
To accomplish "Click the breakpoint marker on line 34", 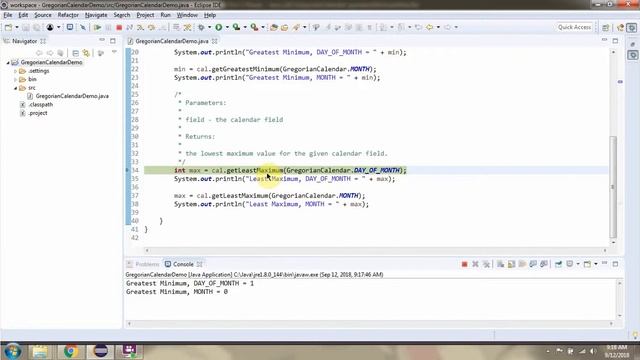I will [127, 170].
